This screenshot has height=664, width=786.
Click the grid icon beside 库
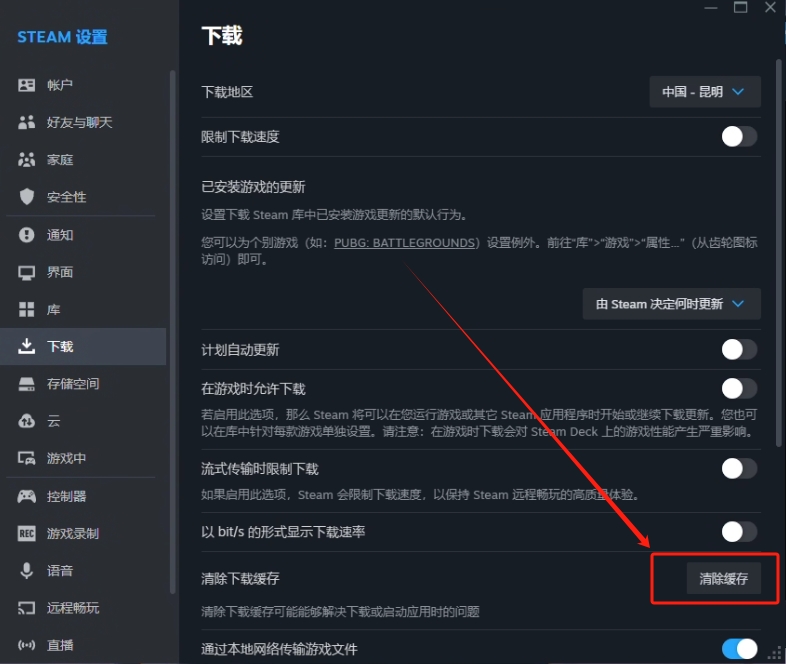tap(27, 309)
